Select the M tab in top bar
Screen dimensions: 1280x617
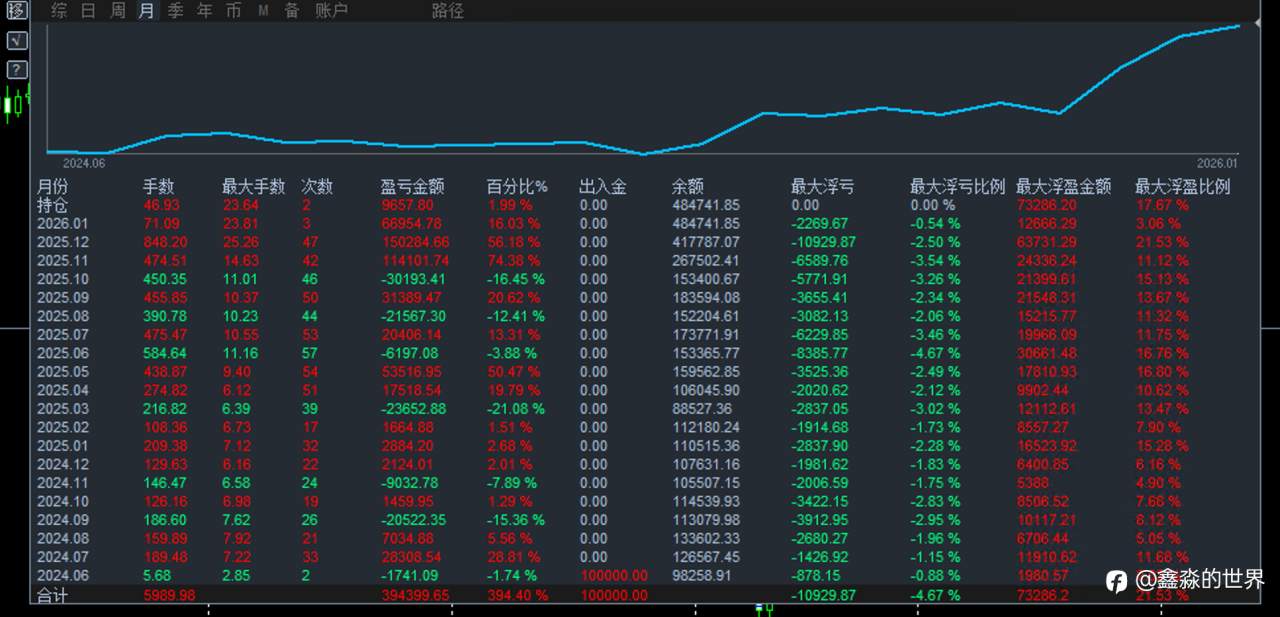click(x=263, y=11)
